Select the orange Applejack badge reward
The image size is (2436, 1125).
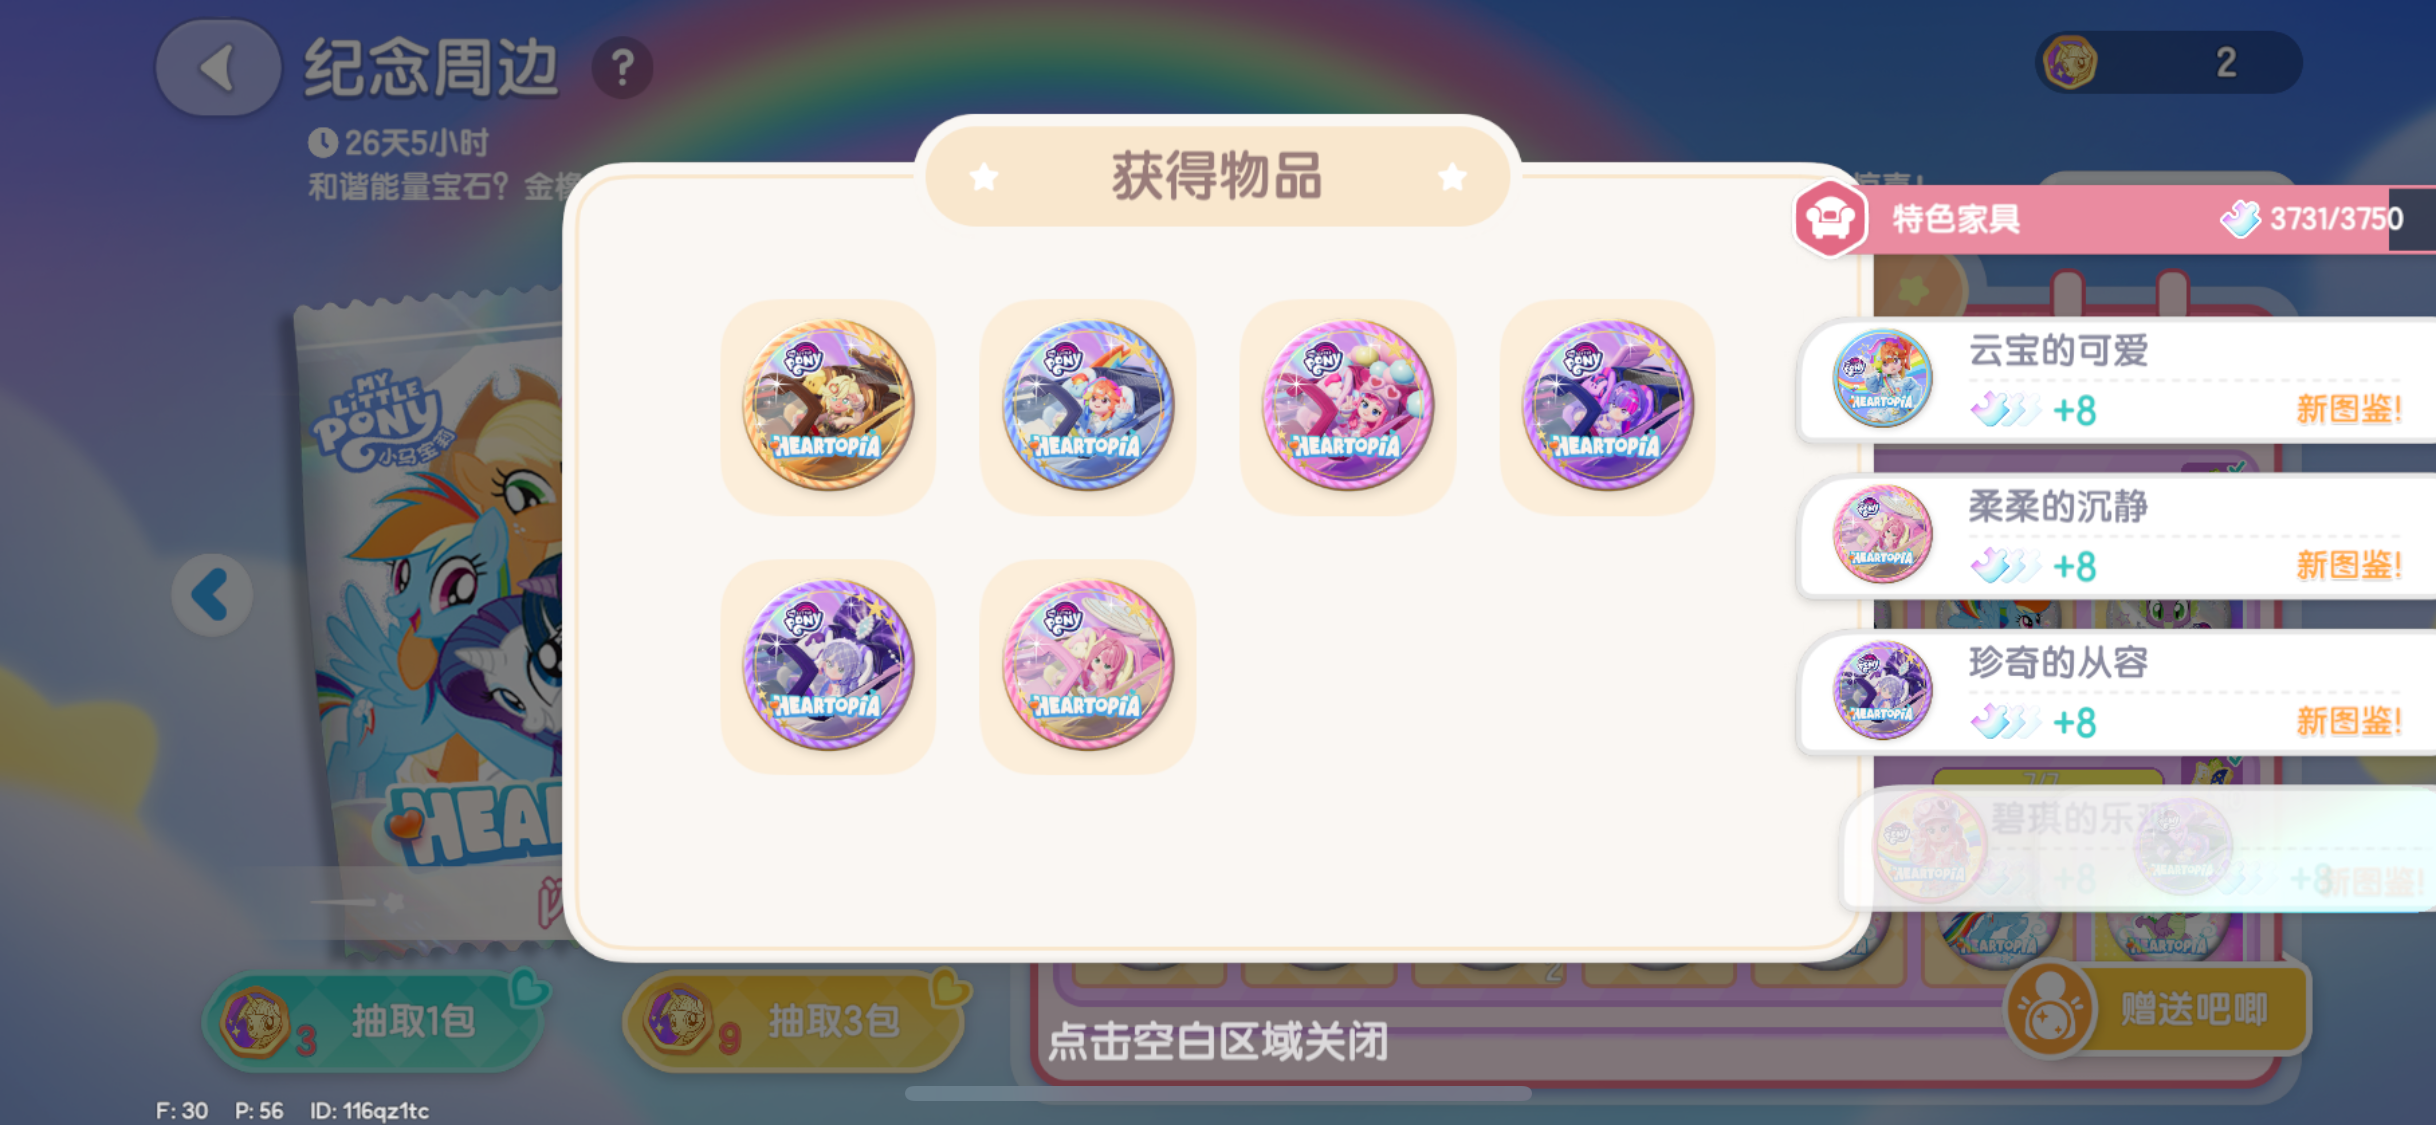tap(828, 406)
